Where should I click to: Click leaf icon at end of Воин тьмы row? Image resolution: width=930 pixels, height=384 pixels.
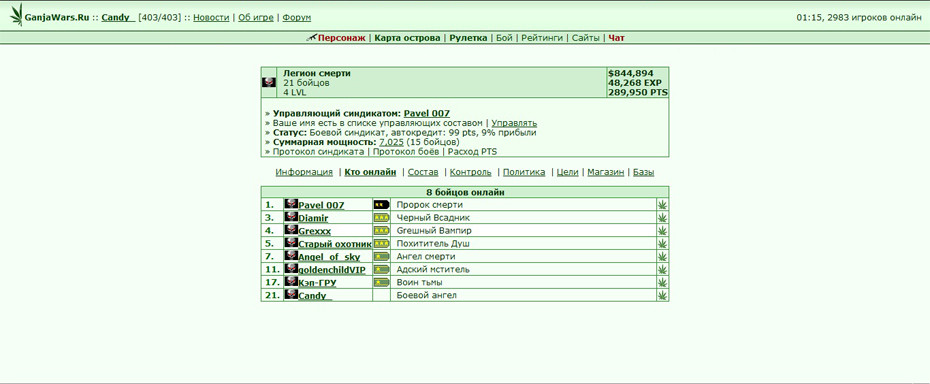pyautogui.click(x=663, y=283)
